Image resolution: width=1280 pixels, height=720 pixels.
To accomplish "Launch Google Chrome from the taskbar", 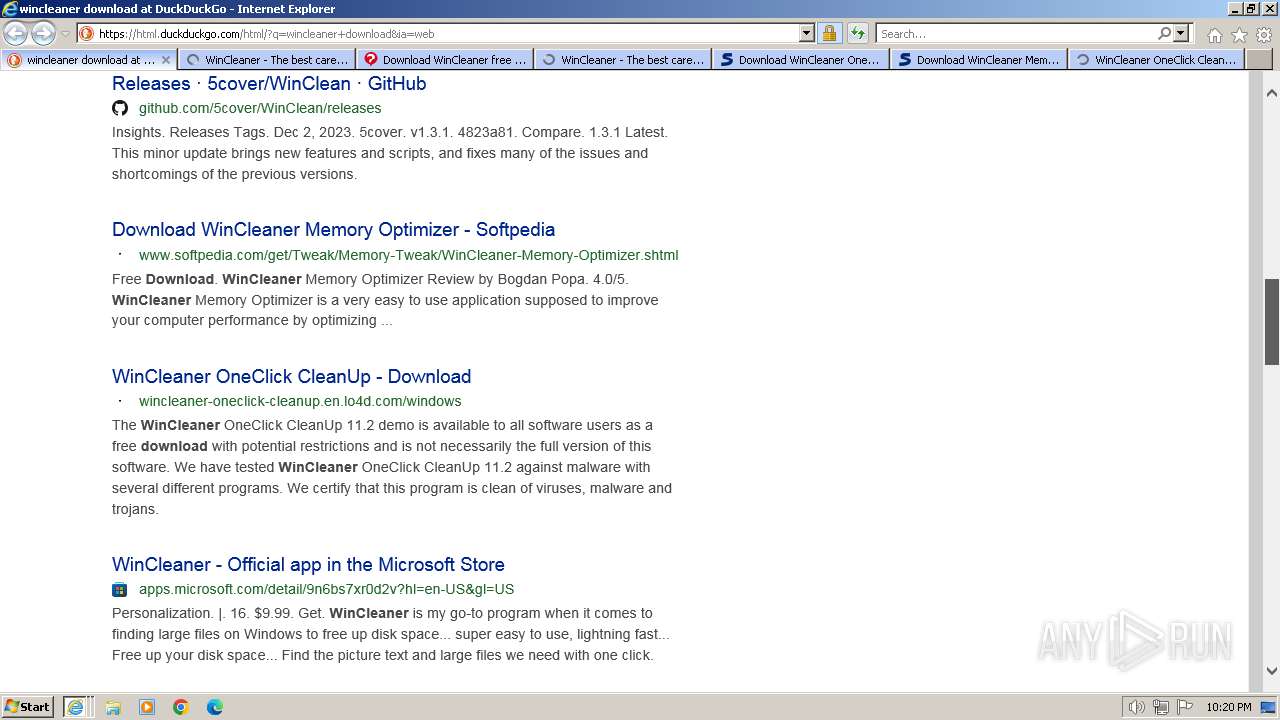I will coord(181,707).
